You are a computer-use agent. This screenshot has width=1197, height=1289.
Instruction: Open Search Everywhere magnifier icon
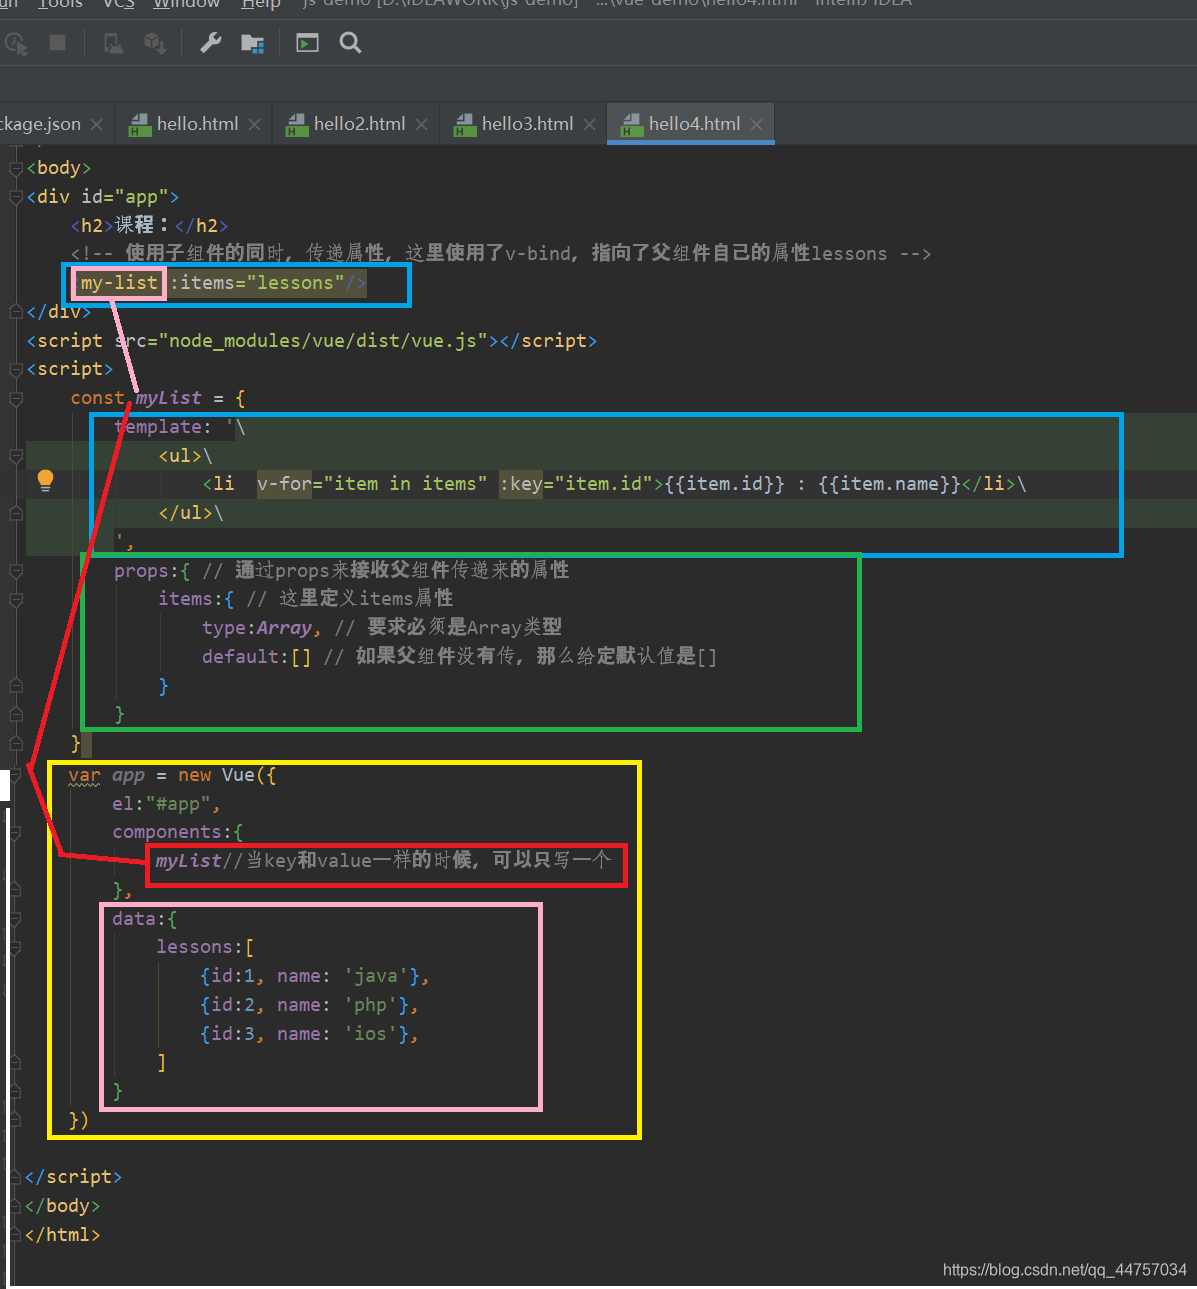tap(350, 43)
